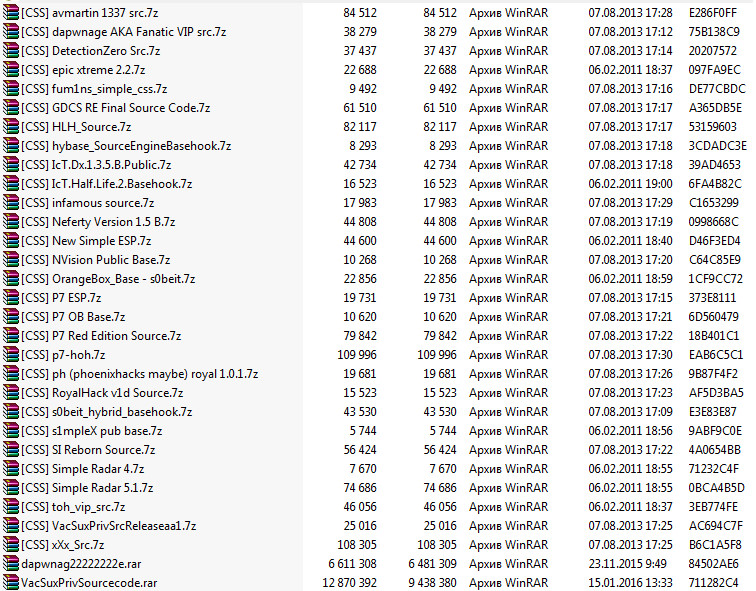Click the date 06.02.2011 19:00

(x=630, y=184)
